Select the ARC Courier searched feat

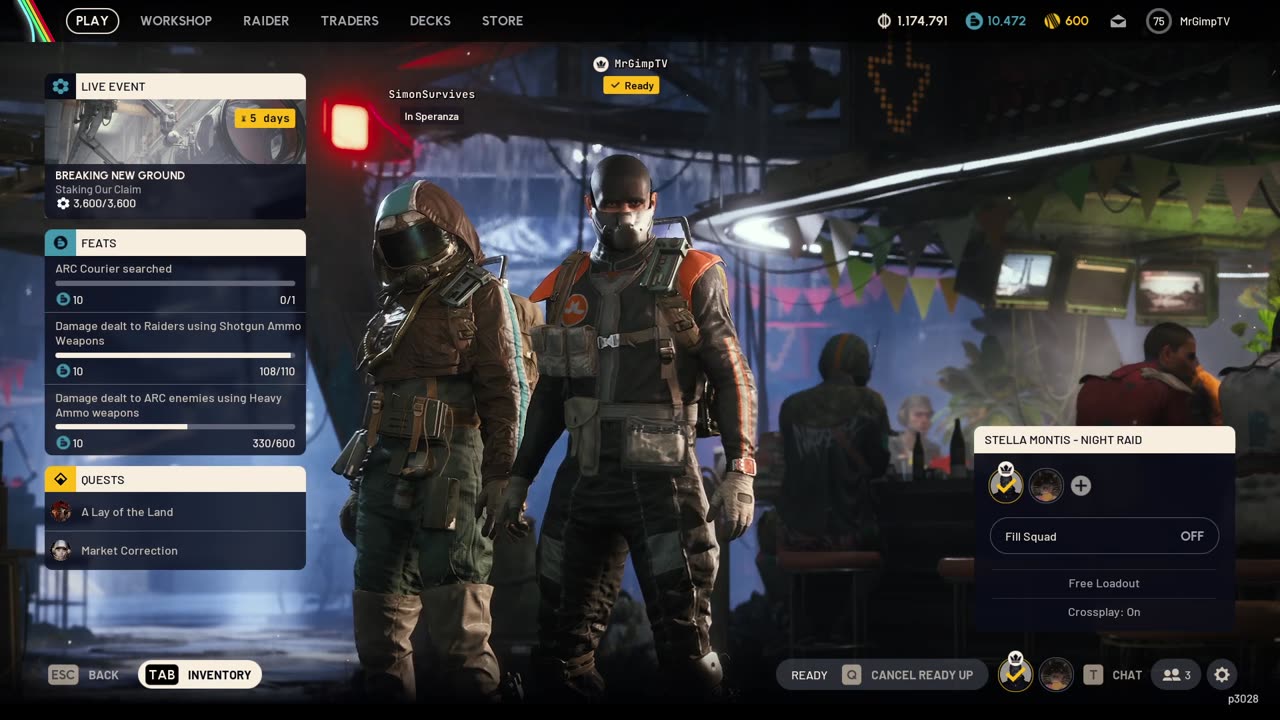point(175,284)
